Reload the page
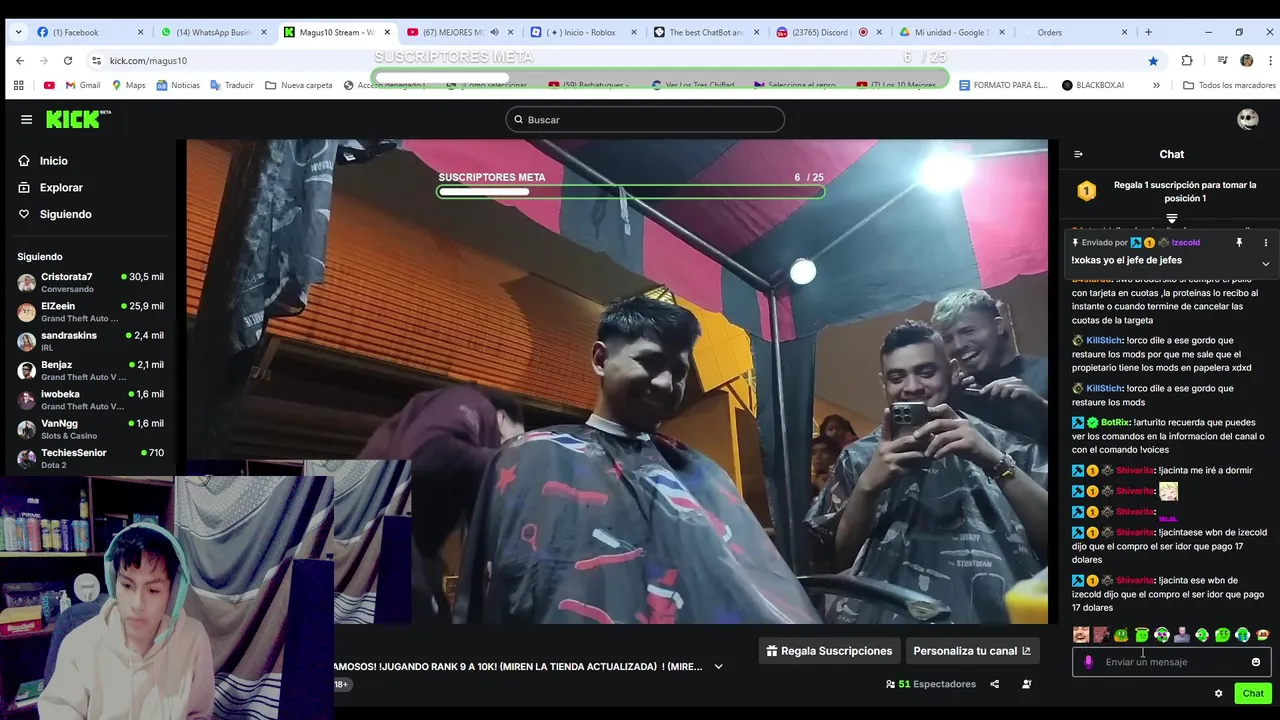This screenshot has height=720, width=1280. coord(68,60)
